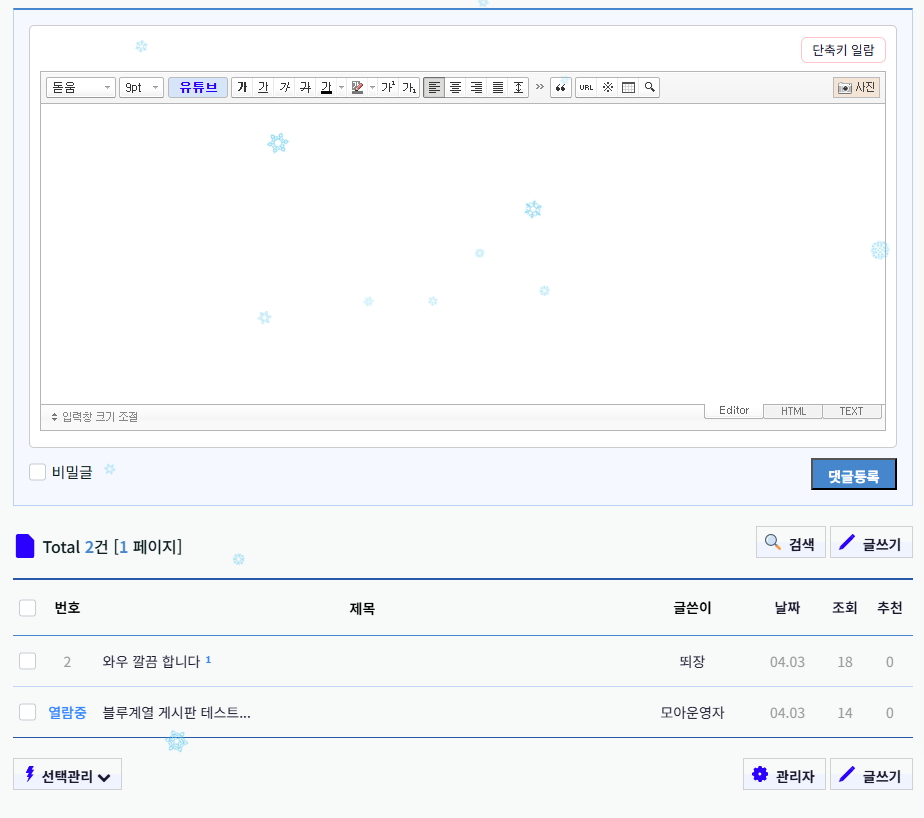The height and width of the screenshot is (818, 924).
Task: Apply underline formatting in editor toolbar
Action: click(262, 88)
